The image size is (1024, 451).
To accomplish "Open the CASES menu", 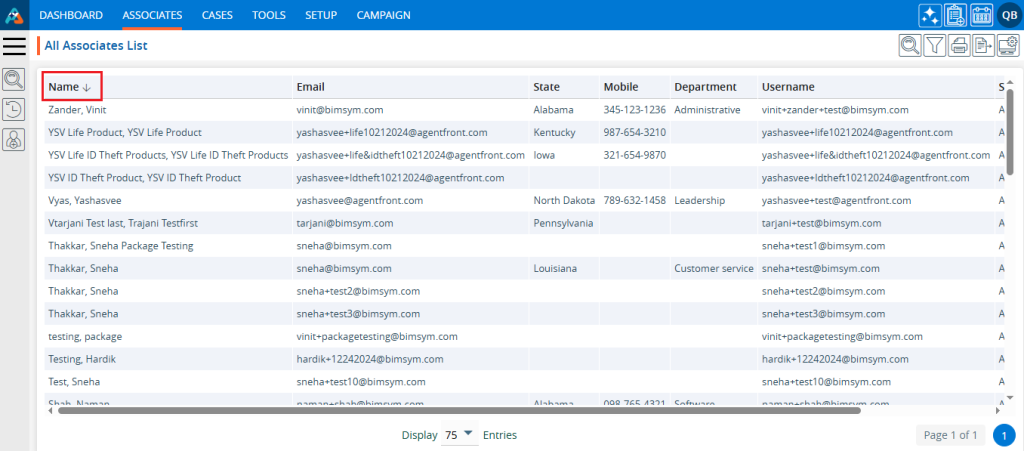I will (x=217, y=15).
